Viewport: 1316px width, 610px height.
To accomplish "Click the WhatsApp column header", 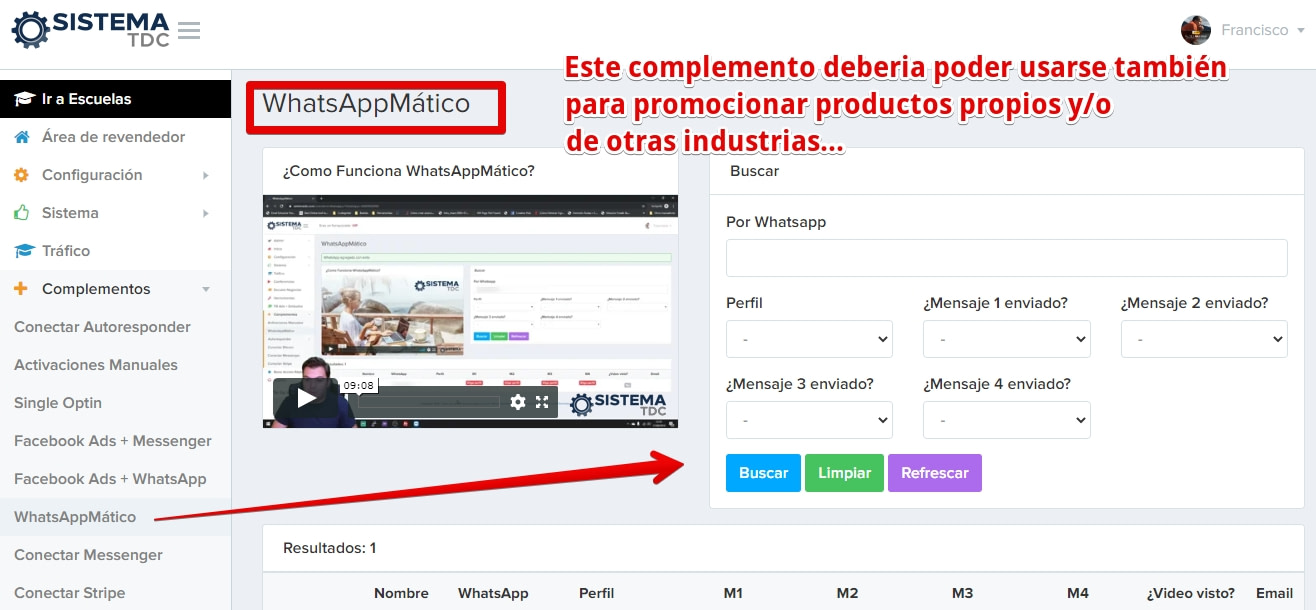I will coord(493,593).
